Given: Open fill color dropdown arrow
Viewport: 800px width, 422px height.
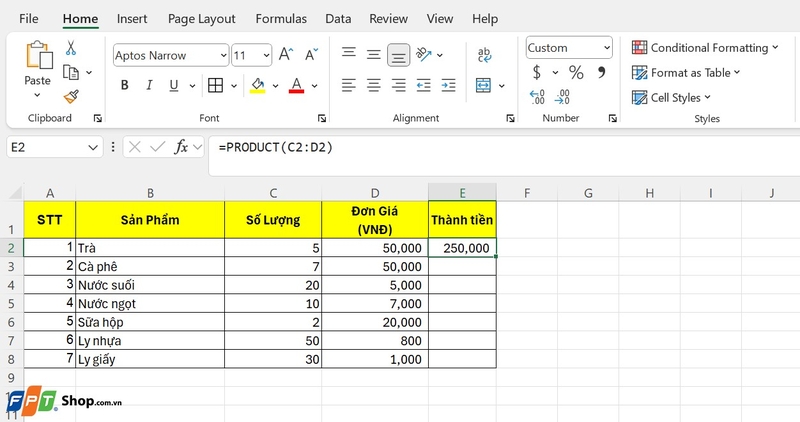Looking at the screenshot, I should tap(275, 86).
